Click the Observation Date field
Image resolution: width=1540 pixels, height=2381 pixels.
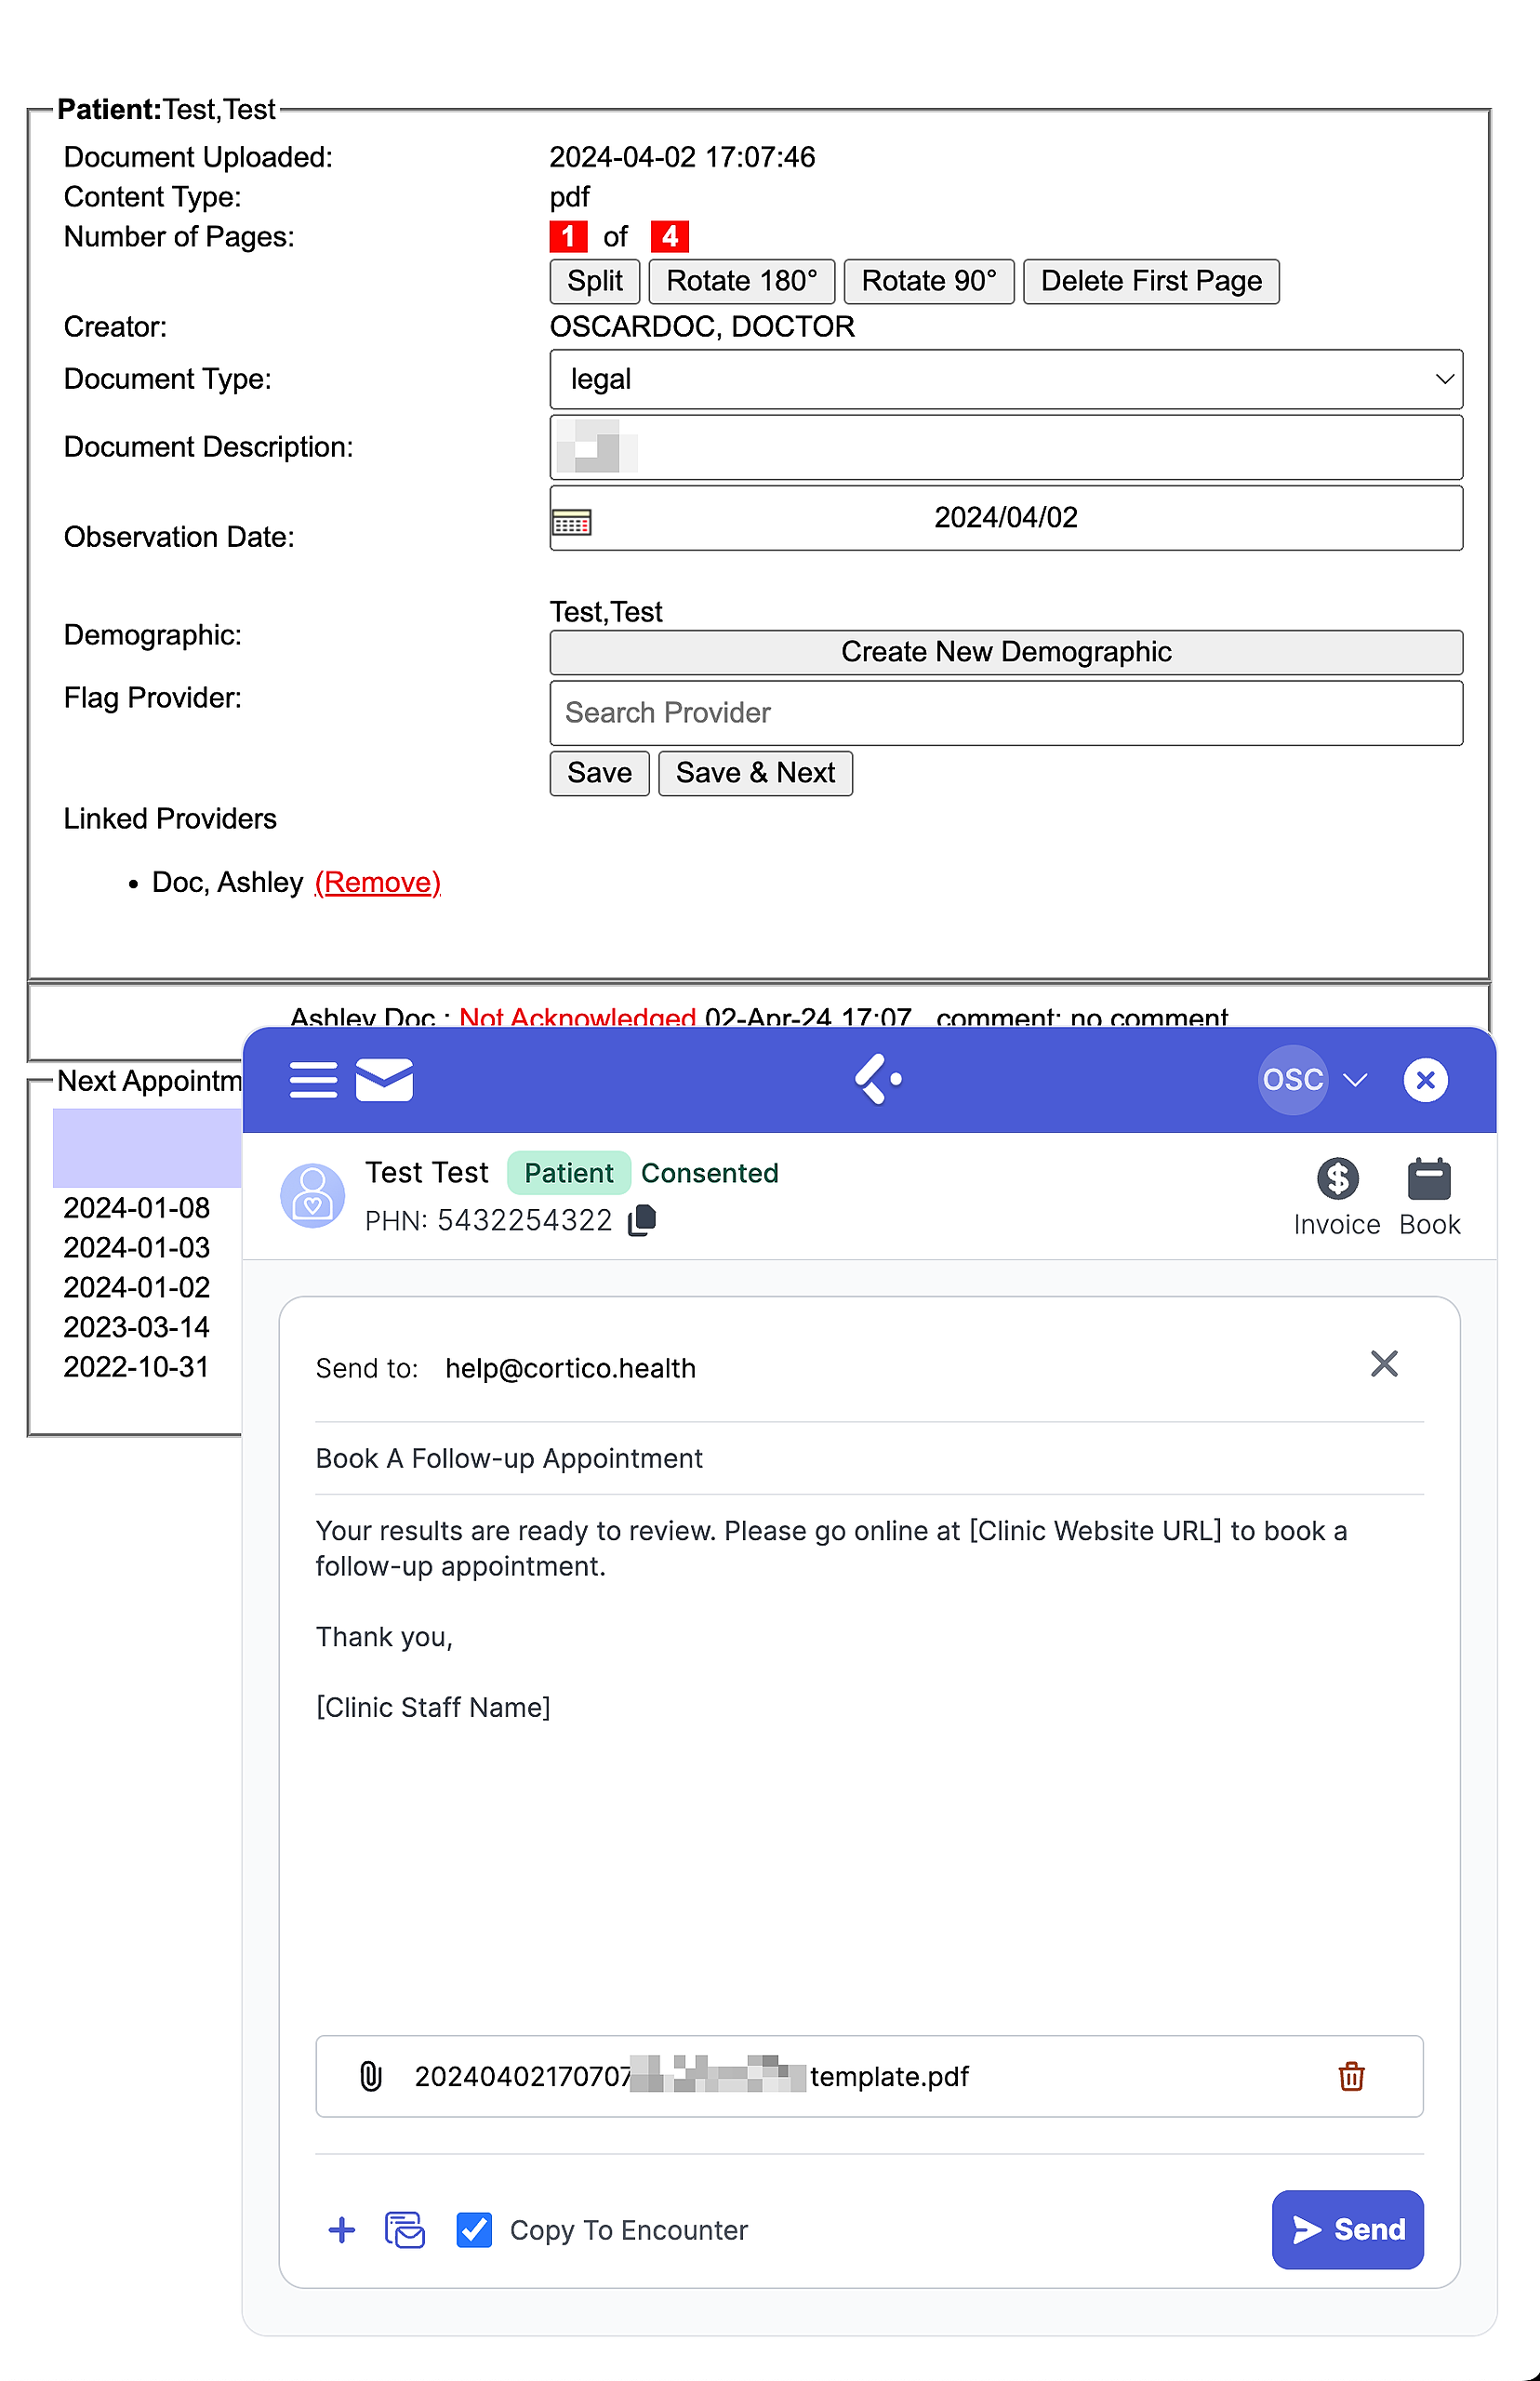pyautogui.click(x=1006, y=518)
